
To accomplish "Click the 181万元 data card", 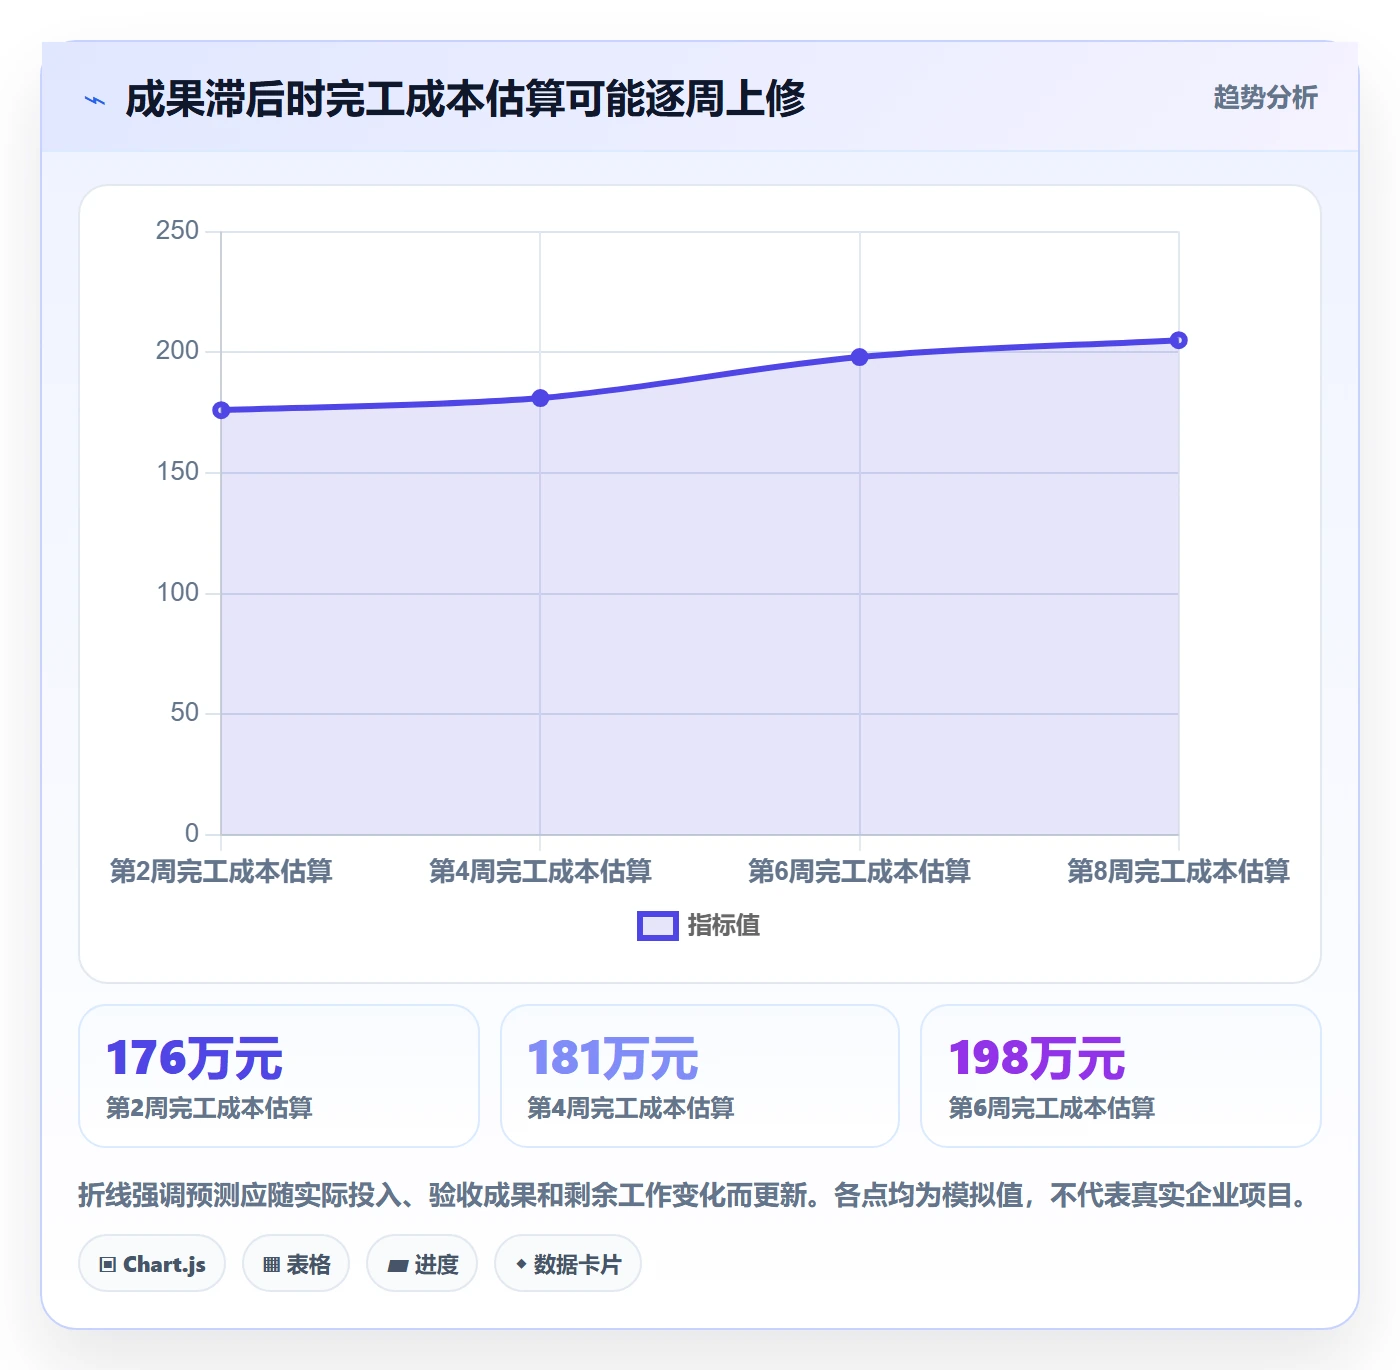I will (700, 1076).
